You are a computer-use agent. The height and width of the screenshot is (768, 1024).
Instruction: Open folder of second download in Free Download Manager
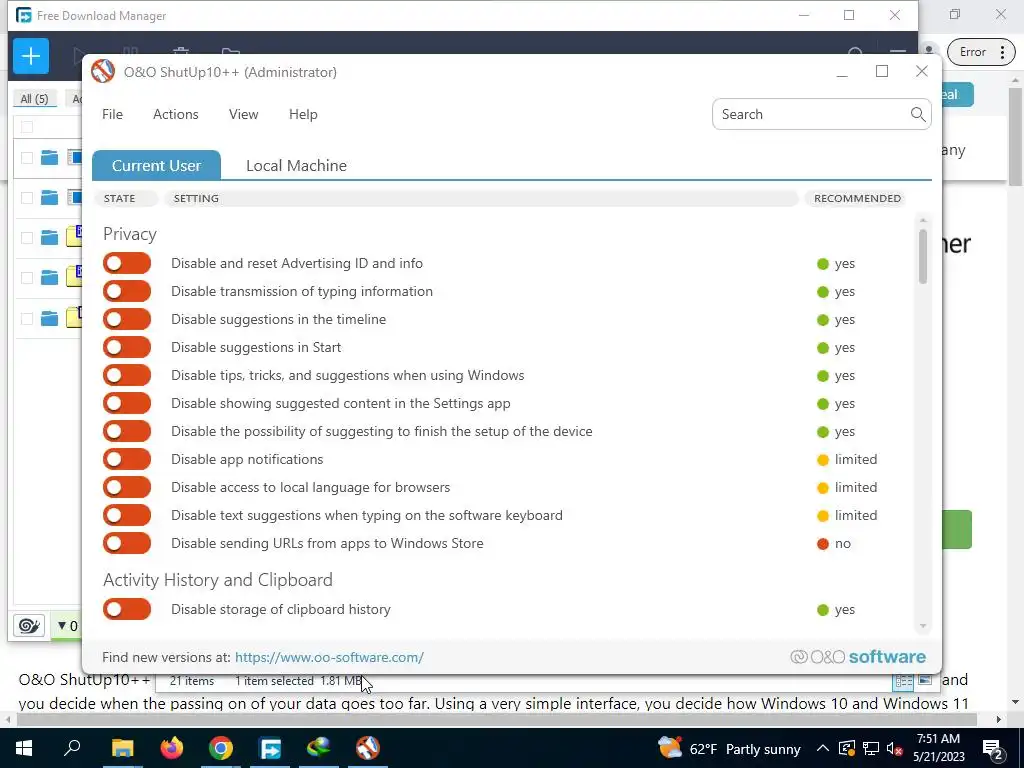point(50,198)
